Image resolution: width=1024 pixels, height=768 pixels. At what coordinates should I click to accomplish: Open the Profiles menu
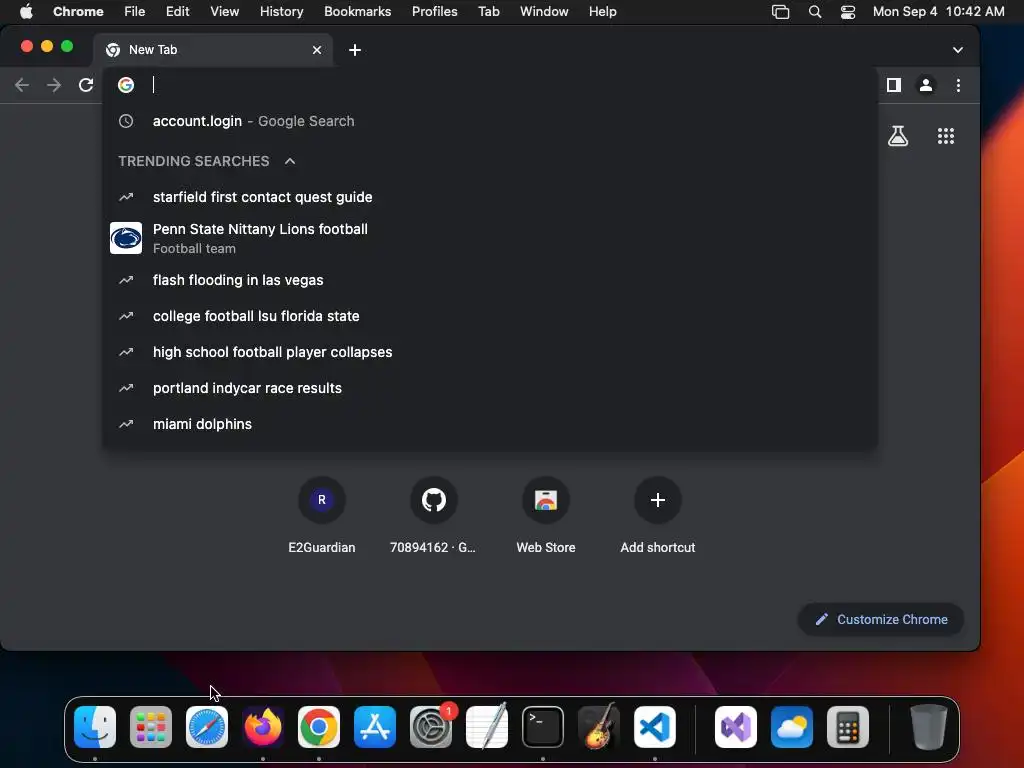[435, 11]
